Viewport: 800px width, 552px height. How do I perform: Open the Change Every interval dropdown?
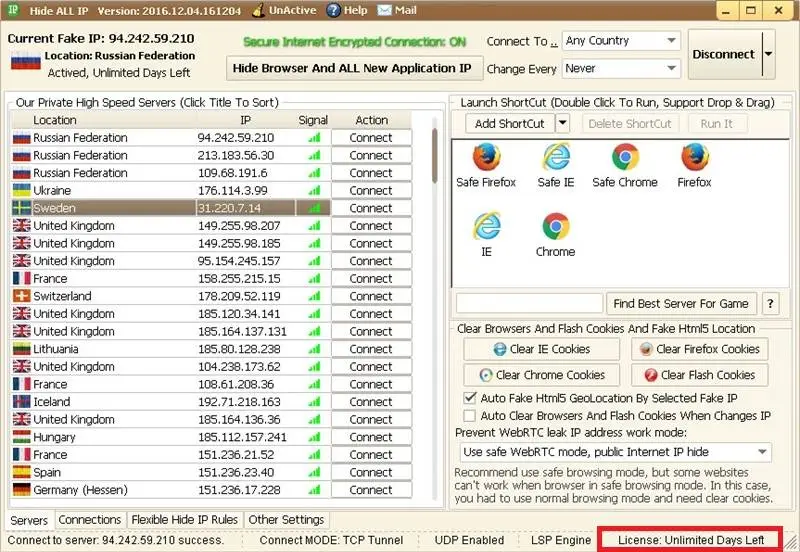point(621,68)
